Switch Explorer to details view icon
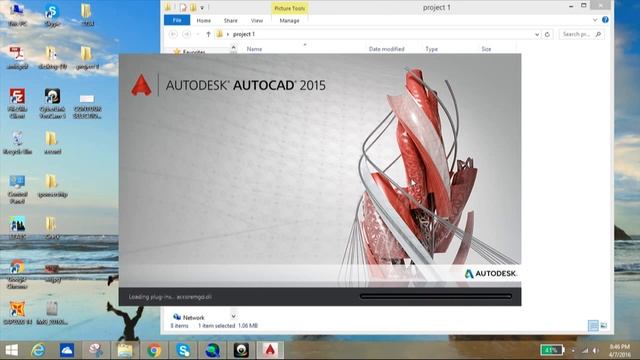 [593, 325]
